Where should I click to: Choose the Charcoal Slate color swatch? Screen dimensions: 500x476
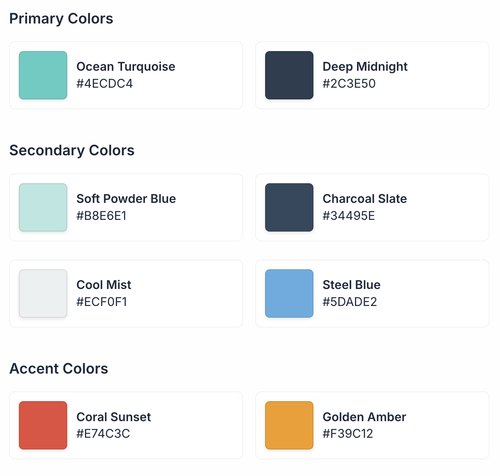pos(289,207)
